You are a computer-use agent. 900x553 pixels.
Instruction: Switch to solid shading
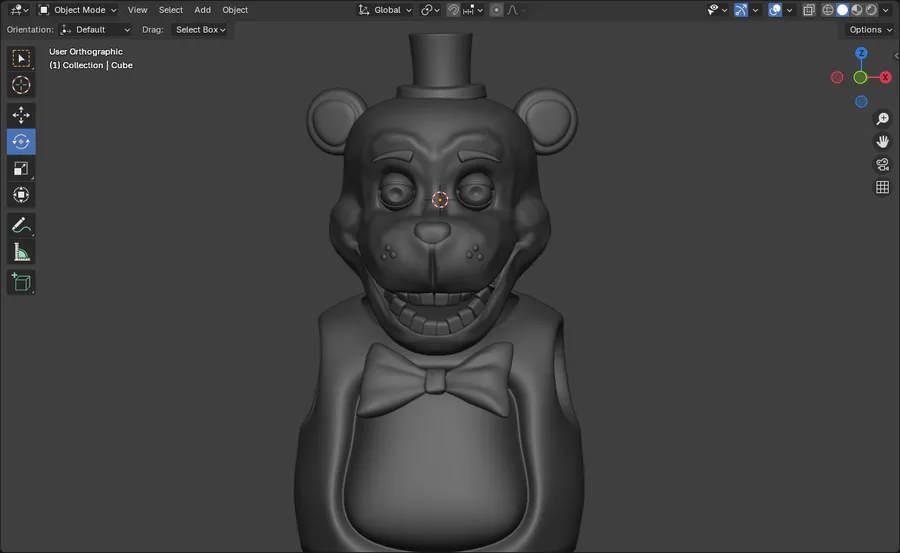click(x=842, y=10)
